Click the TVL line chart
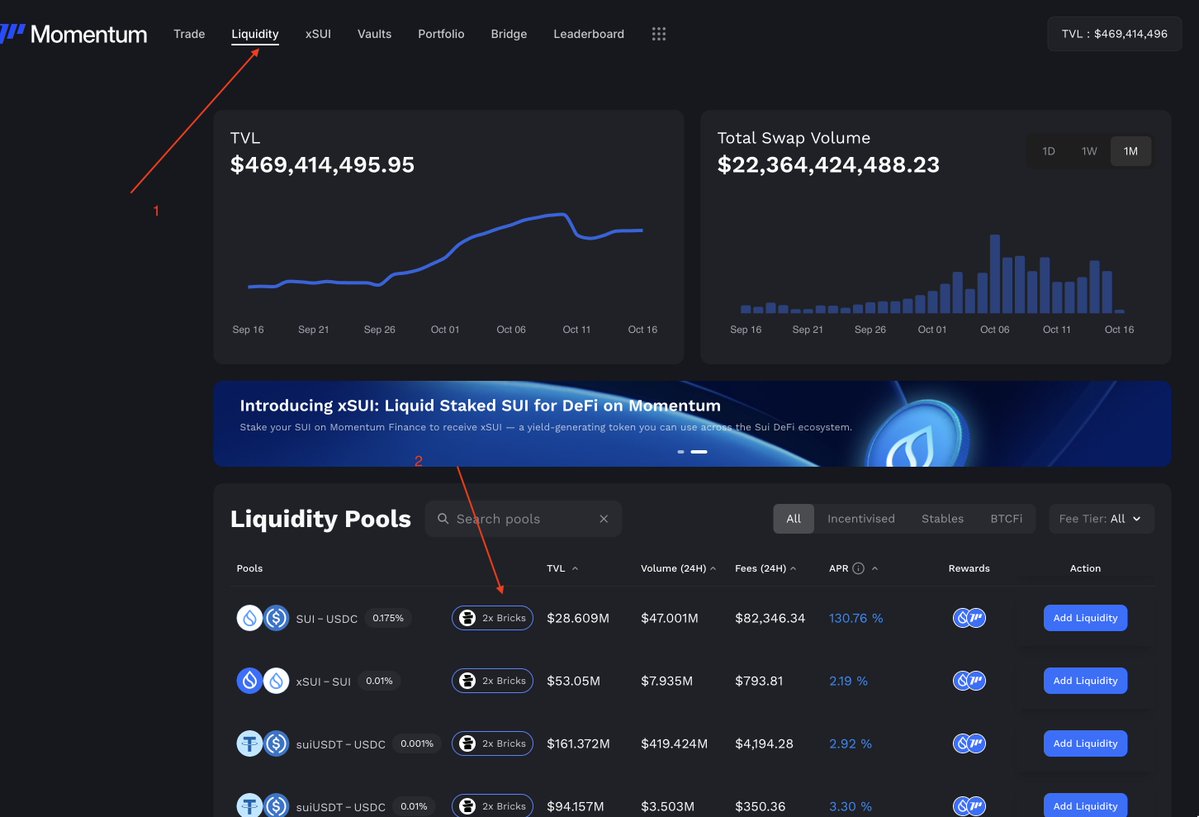Image resolution: width=1199 pixels, height=817 pixels. 445,250
